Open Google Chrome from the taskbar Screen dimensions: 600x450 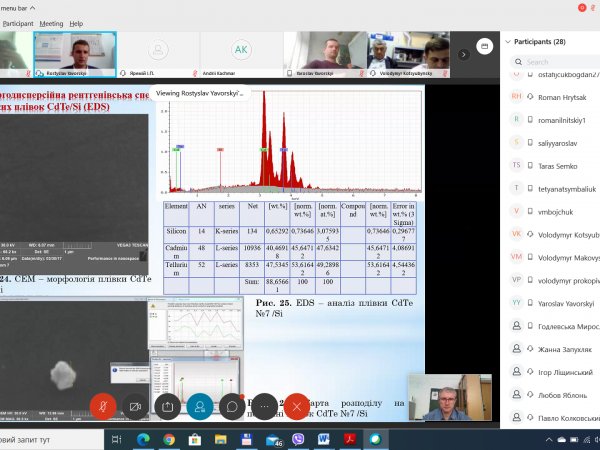168,439
